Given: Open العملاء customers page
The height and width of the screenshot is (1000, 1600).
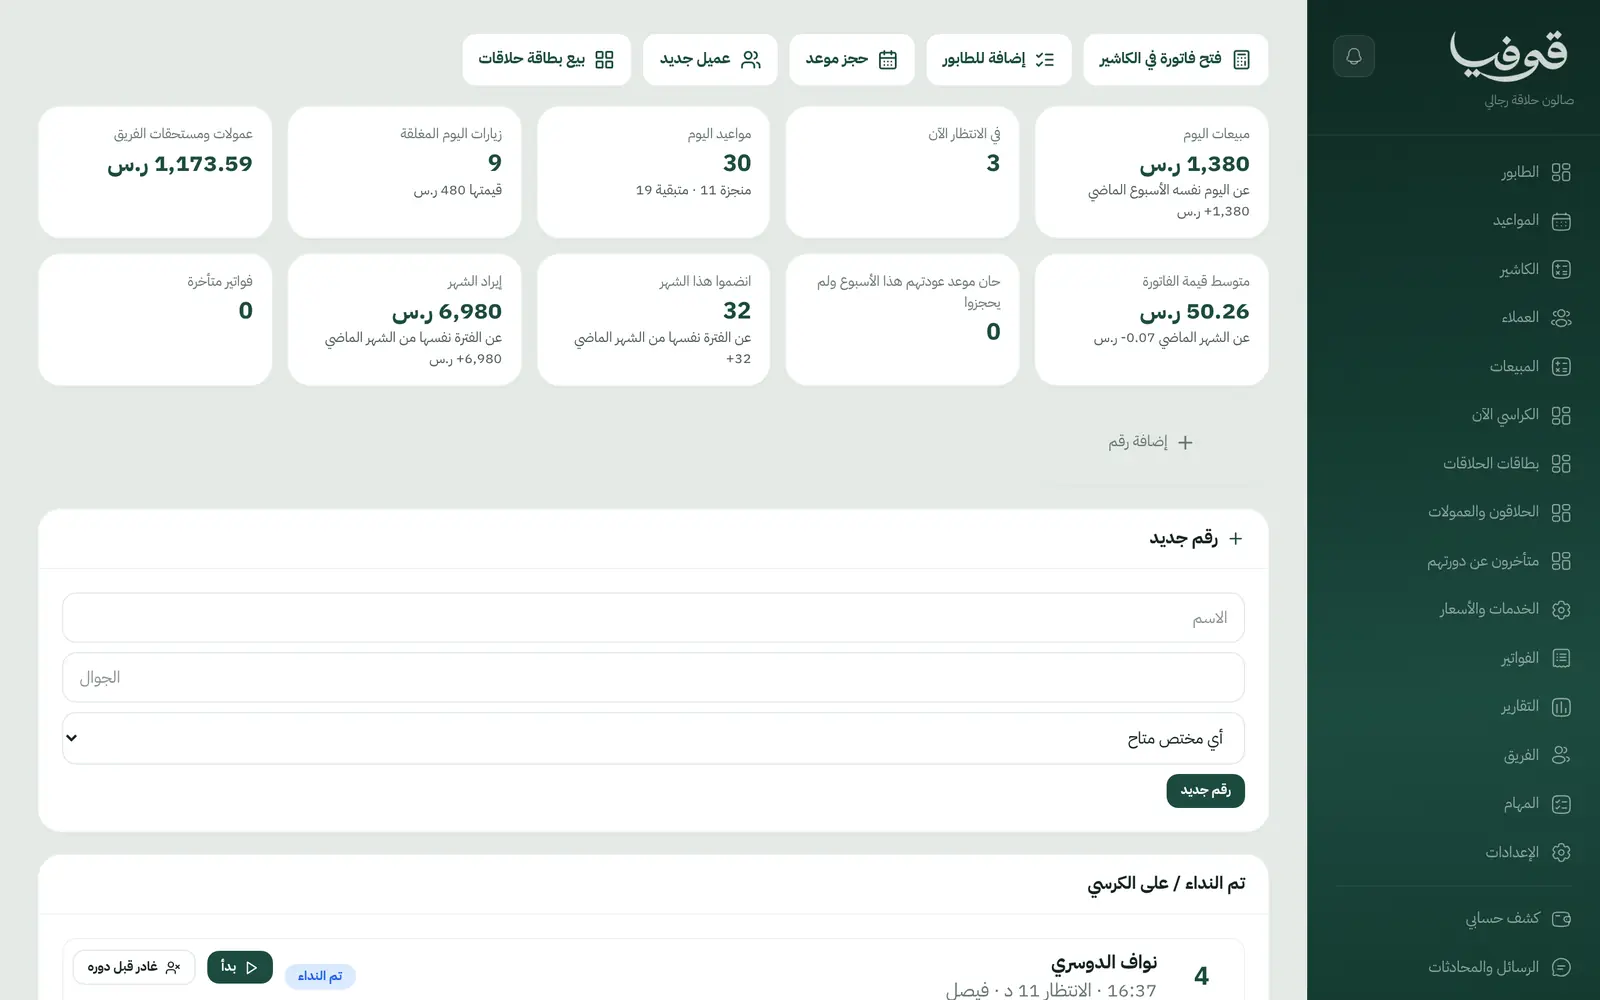Looking at the screenshot, I should tap(1535, 318).
